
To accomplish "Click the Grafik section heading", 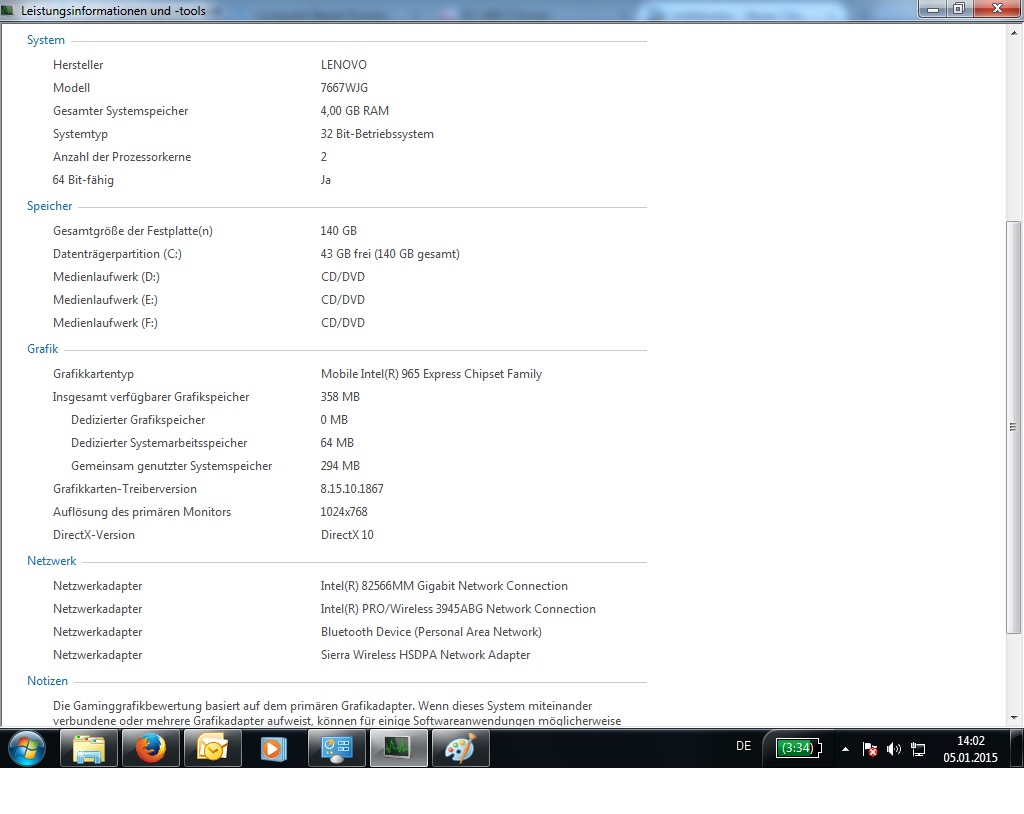I will (42, 349).
